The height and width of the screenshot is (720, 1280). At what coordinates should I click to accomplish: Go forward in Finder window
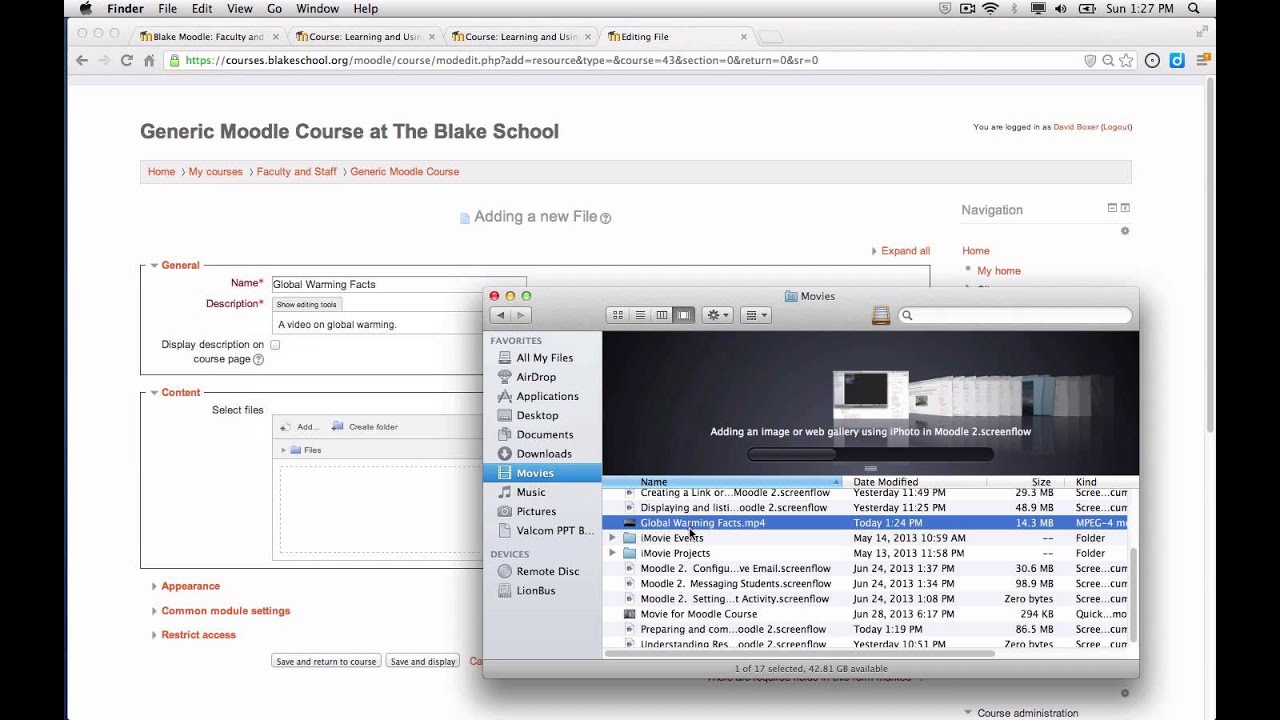520,315
